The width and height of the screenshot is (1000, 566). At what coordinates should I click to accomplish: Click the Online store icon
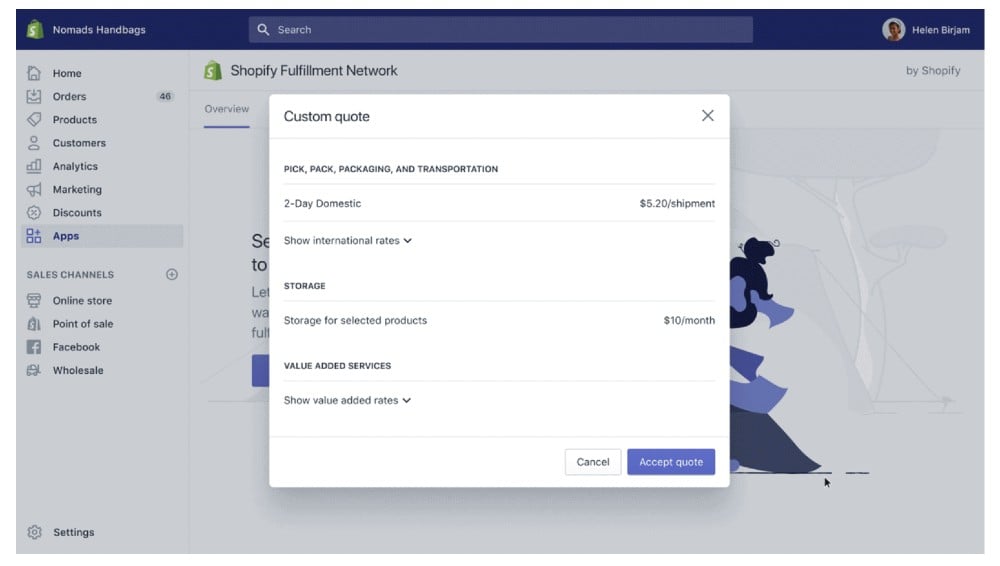(x=34, y=301)
